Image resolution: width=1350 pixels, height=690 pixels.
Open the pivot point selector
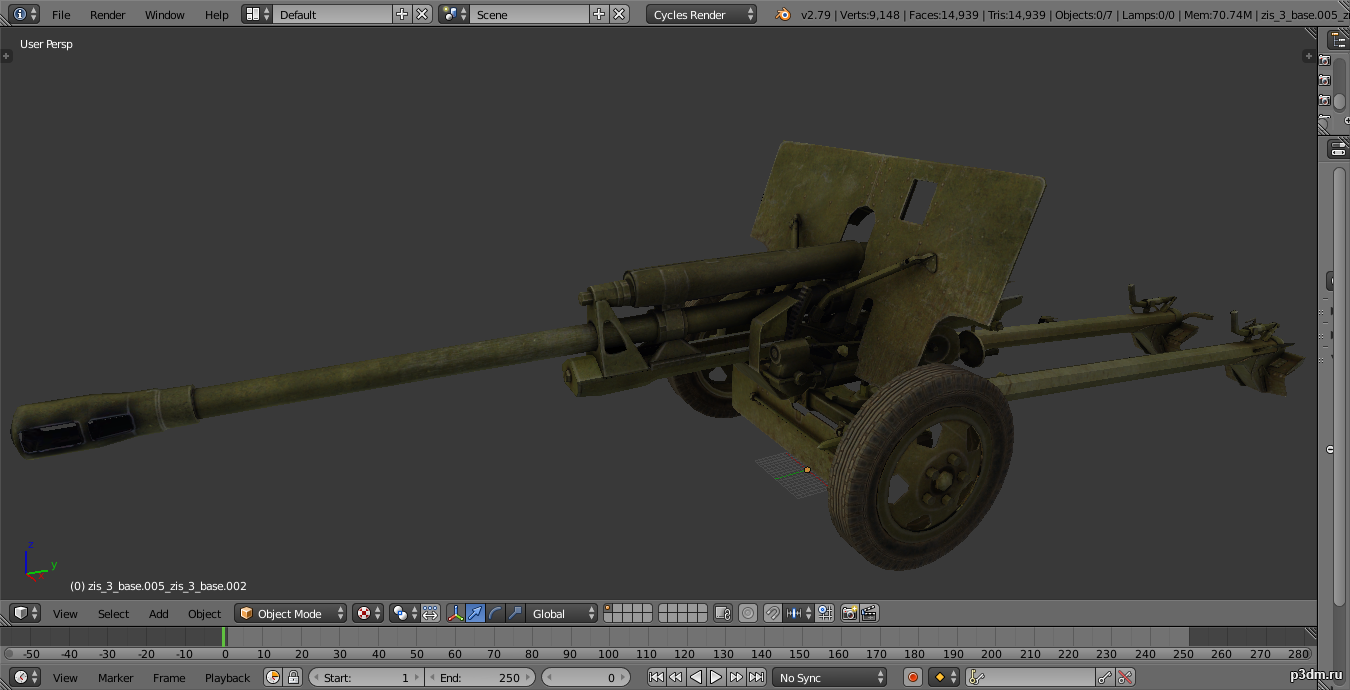point(404,613)
